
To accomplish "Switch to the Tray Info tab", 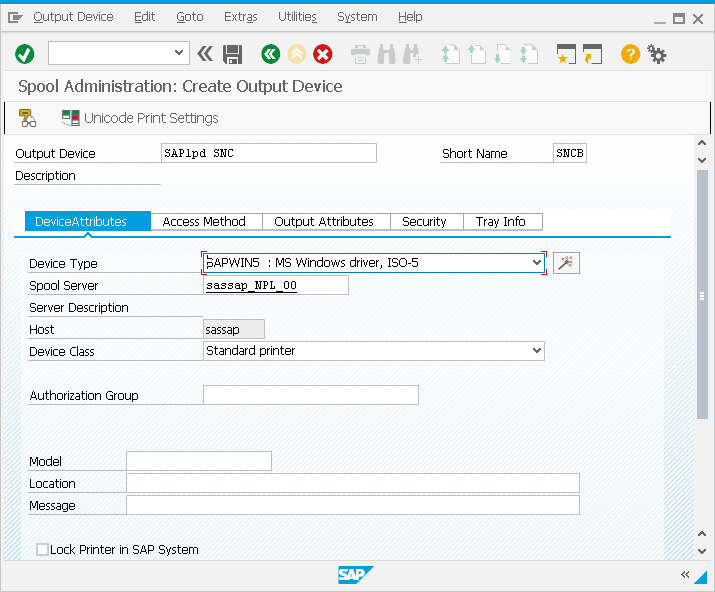I will [x=503, y=221].
